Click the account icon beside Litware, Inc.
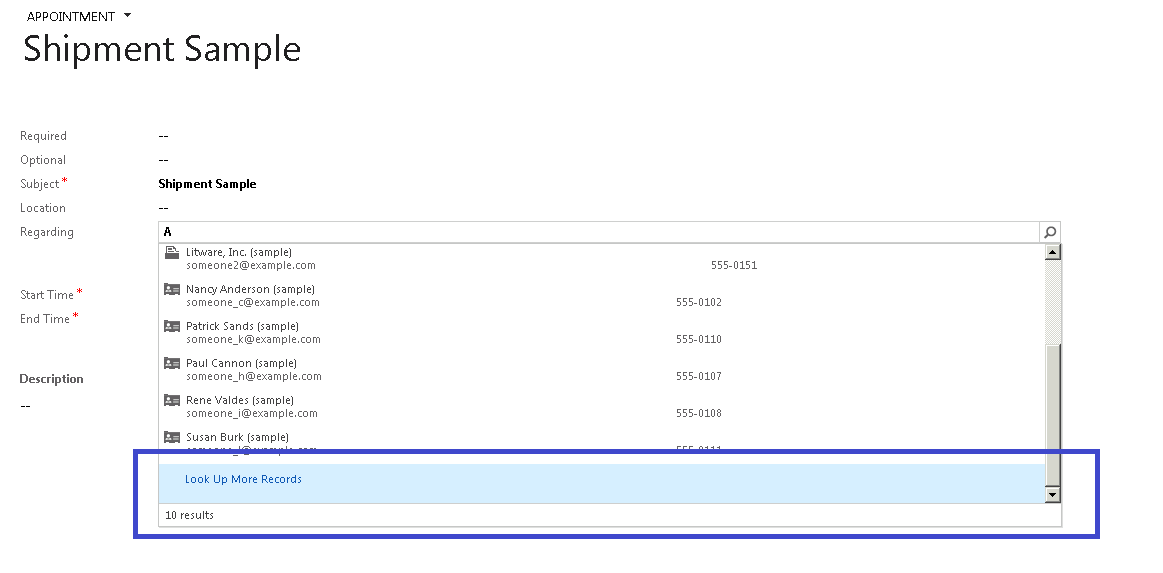 (x=172, y=252)
